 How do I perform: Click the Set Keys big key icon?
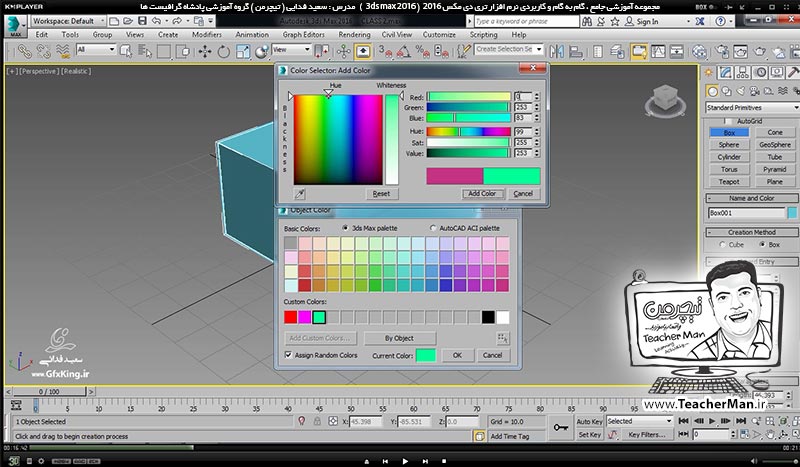[x=561, y=428]
